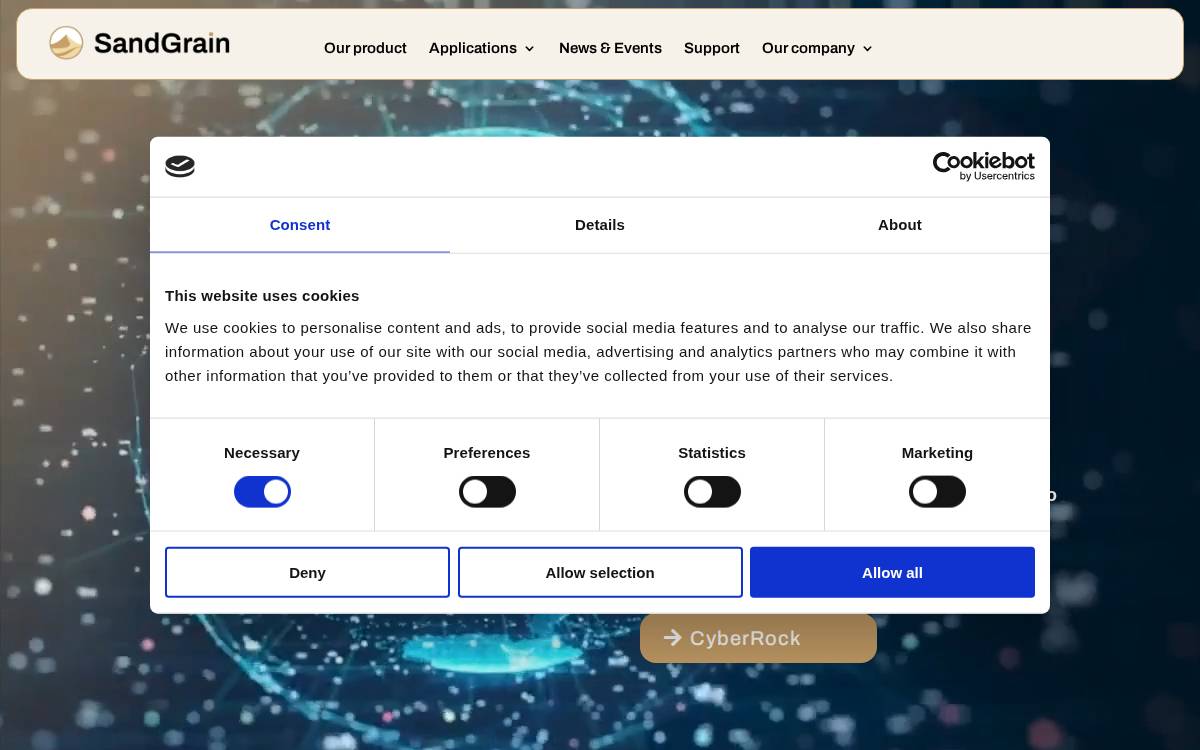Switch to the Details tab
1200x750 pixels.
(x=600, y=225)
